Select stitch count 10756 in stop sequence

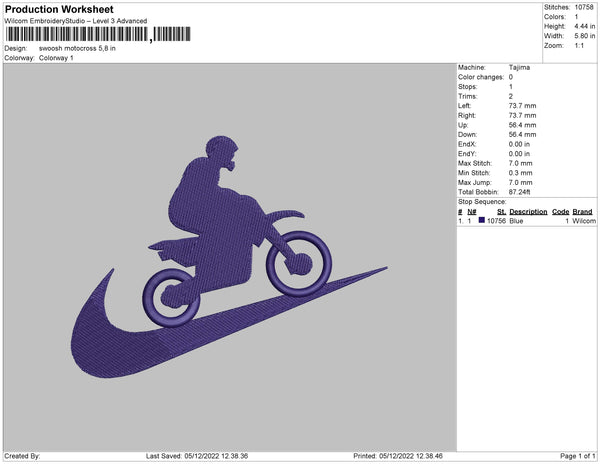[x=496, y=221]
